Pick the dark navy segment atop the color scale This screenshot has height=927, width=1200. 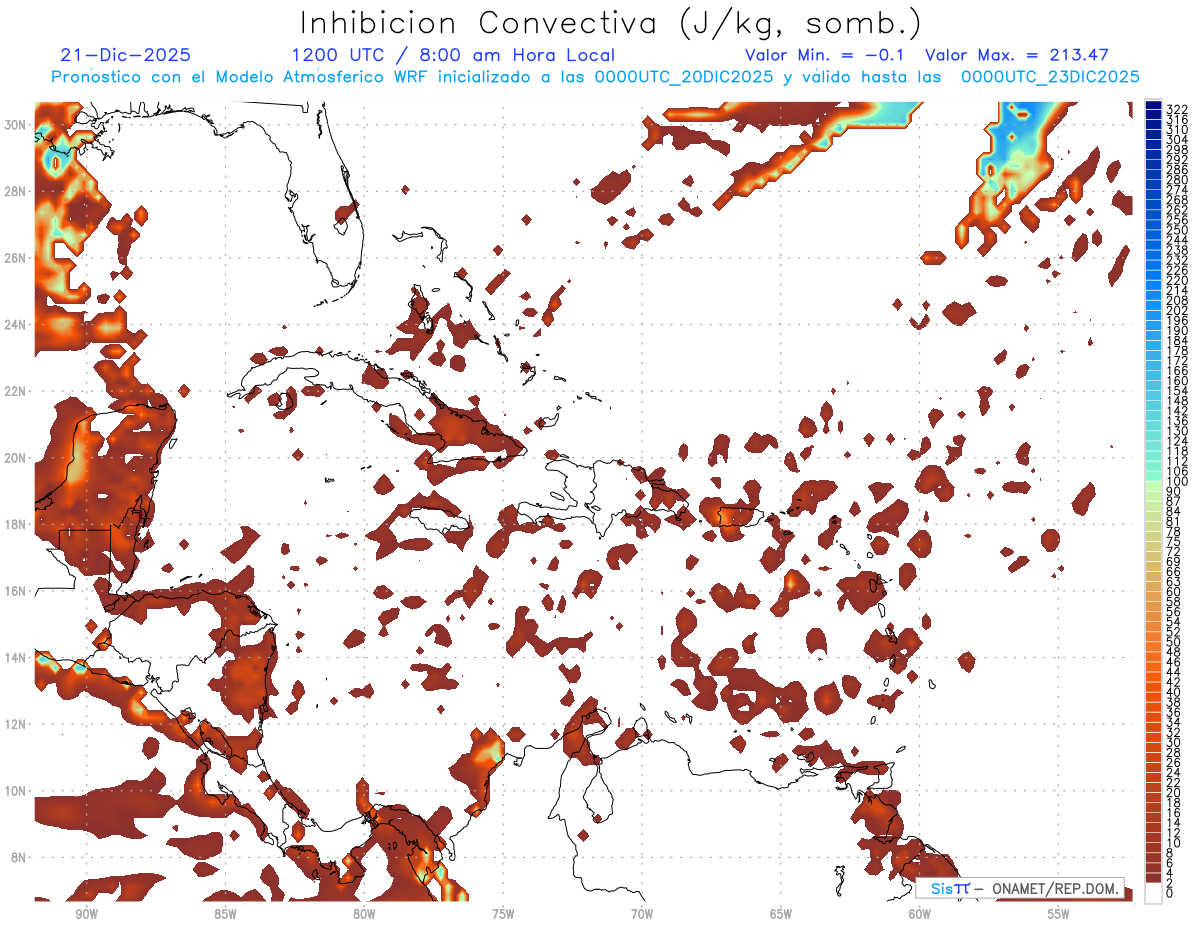[1153, 107]
